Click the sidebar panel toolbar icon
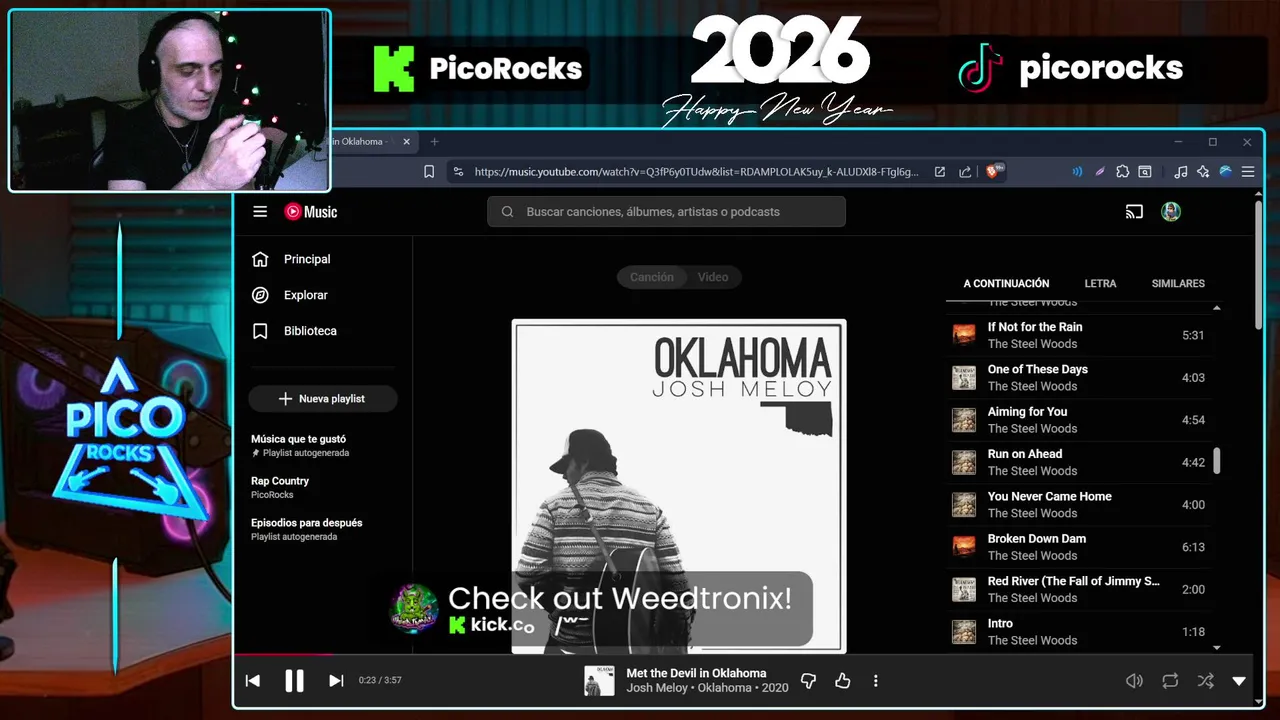Screen dimensions: 1280x720 (x=1145, y=172)
